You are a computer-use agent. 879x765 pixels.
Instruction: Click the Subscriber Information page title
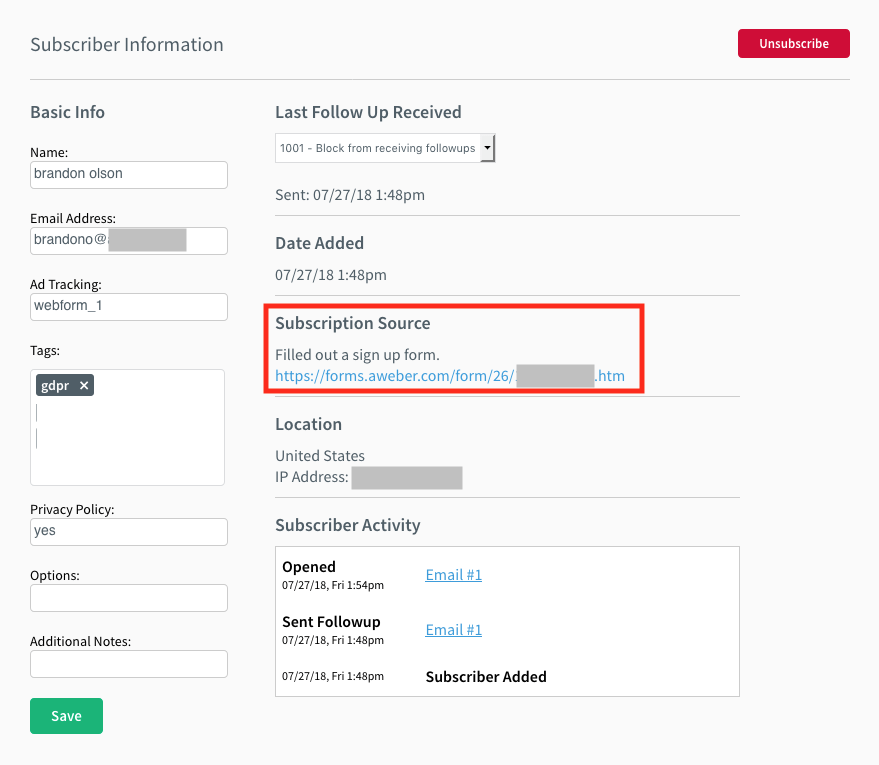pos(127,44)
